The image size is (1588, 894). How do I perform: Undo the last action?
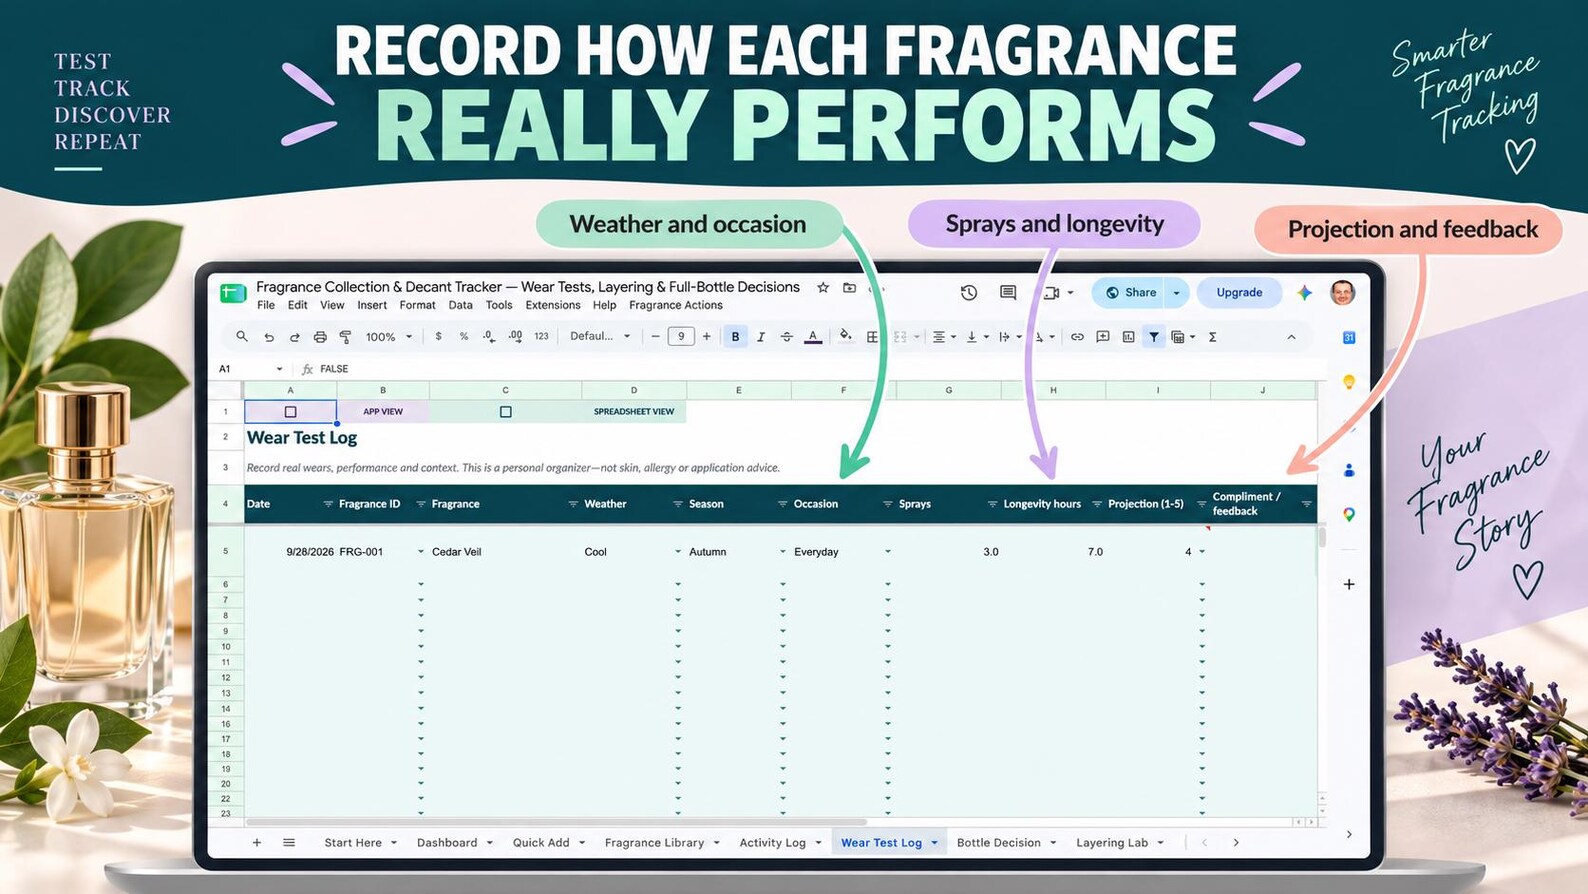[269, 337]
